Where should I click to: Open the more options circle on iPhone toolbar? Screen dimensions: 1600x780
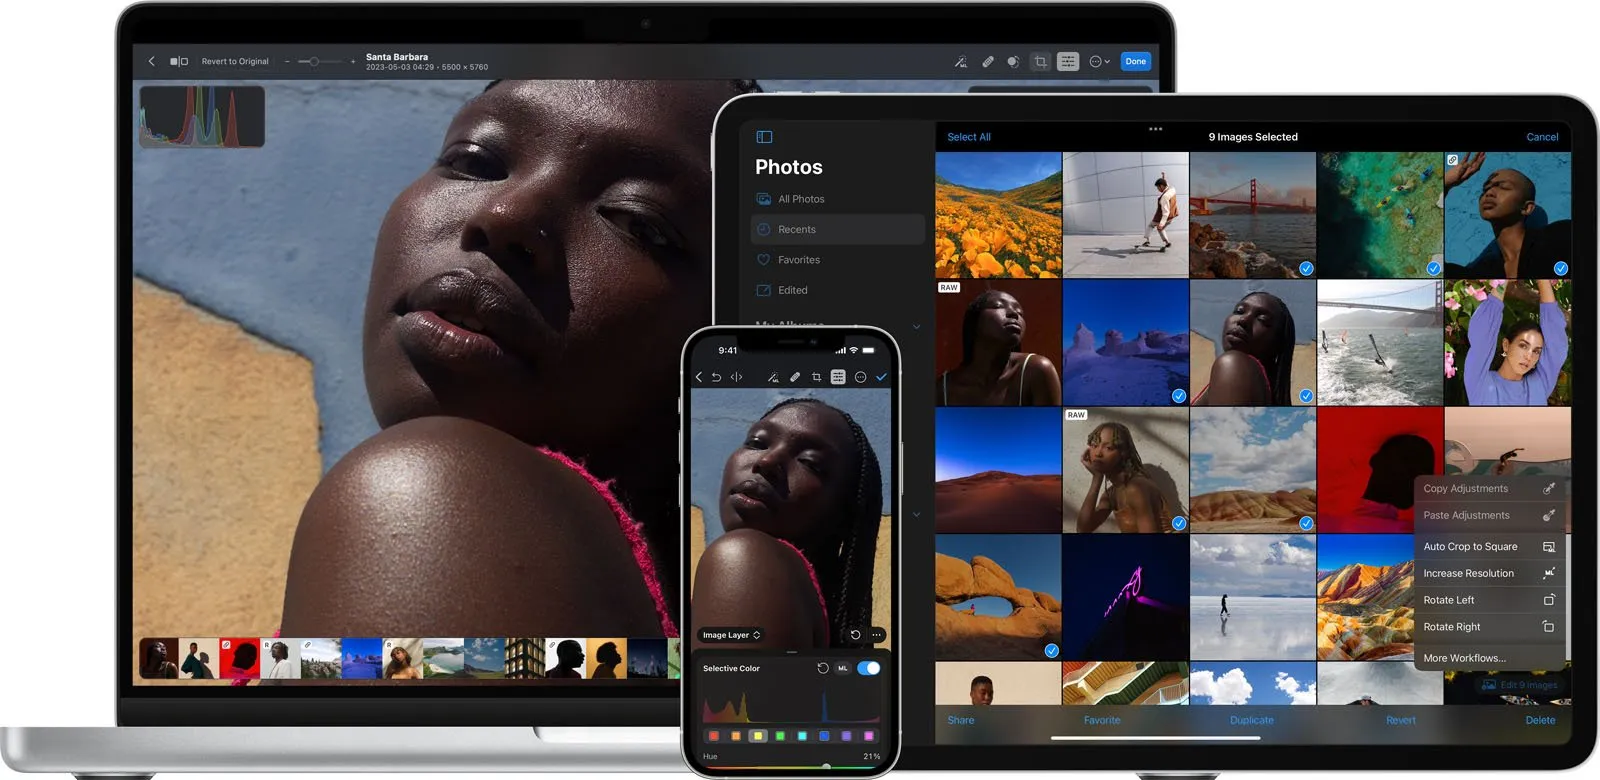[860, 377]
